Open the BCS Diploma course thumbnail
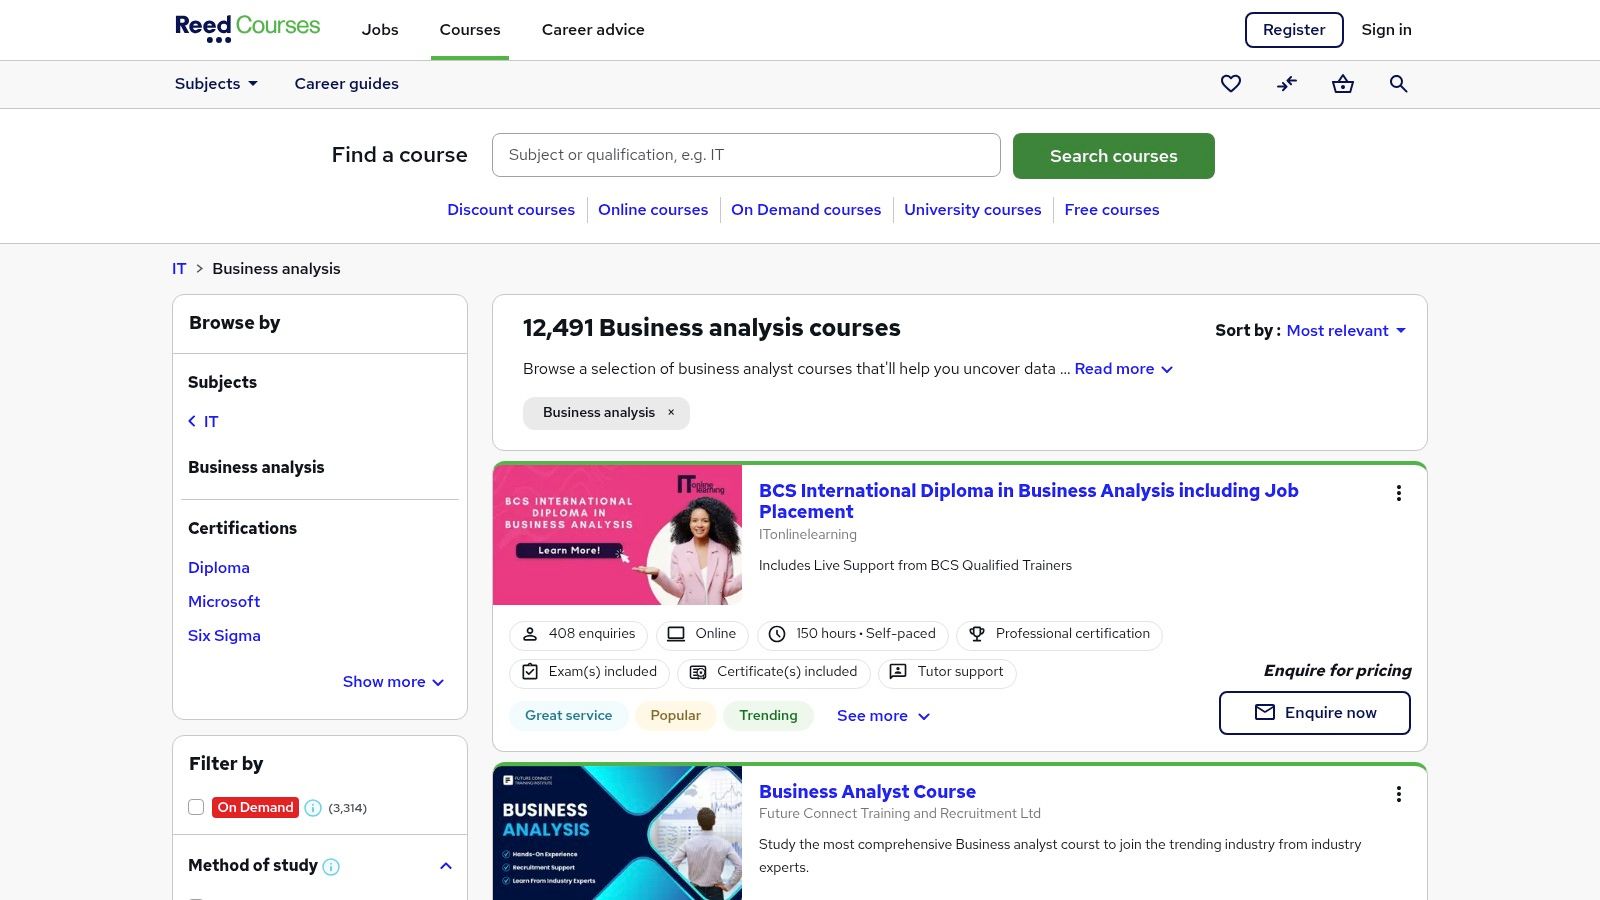 [617, 535]
